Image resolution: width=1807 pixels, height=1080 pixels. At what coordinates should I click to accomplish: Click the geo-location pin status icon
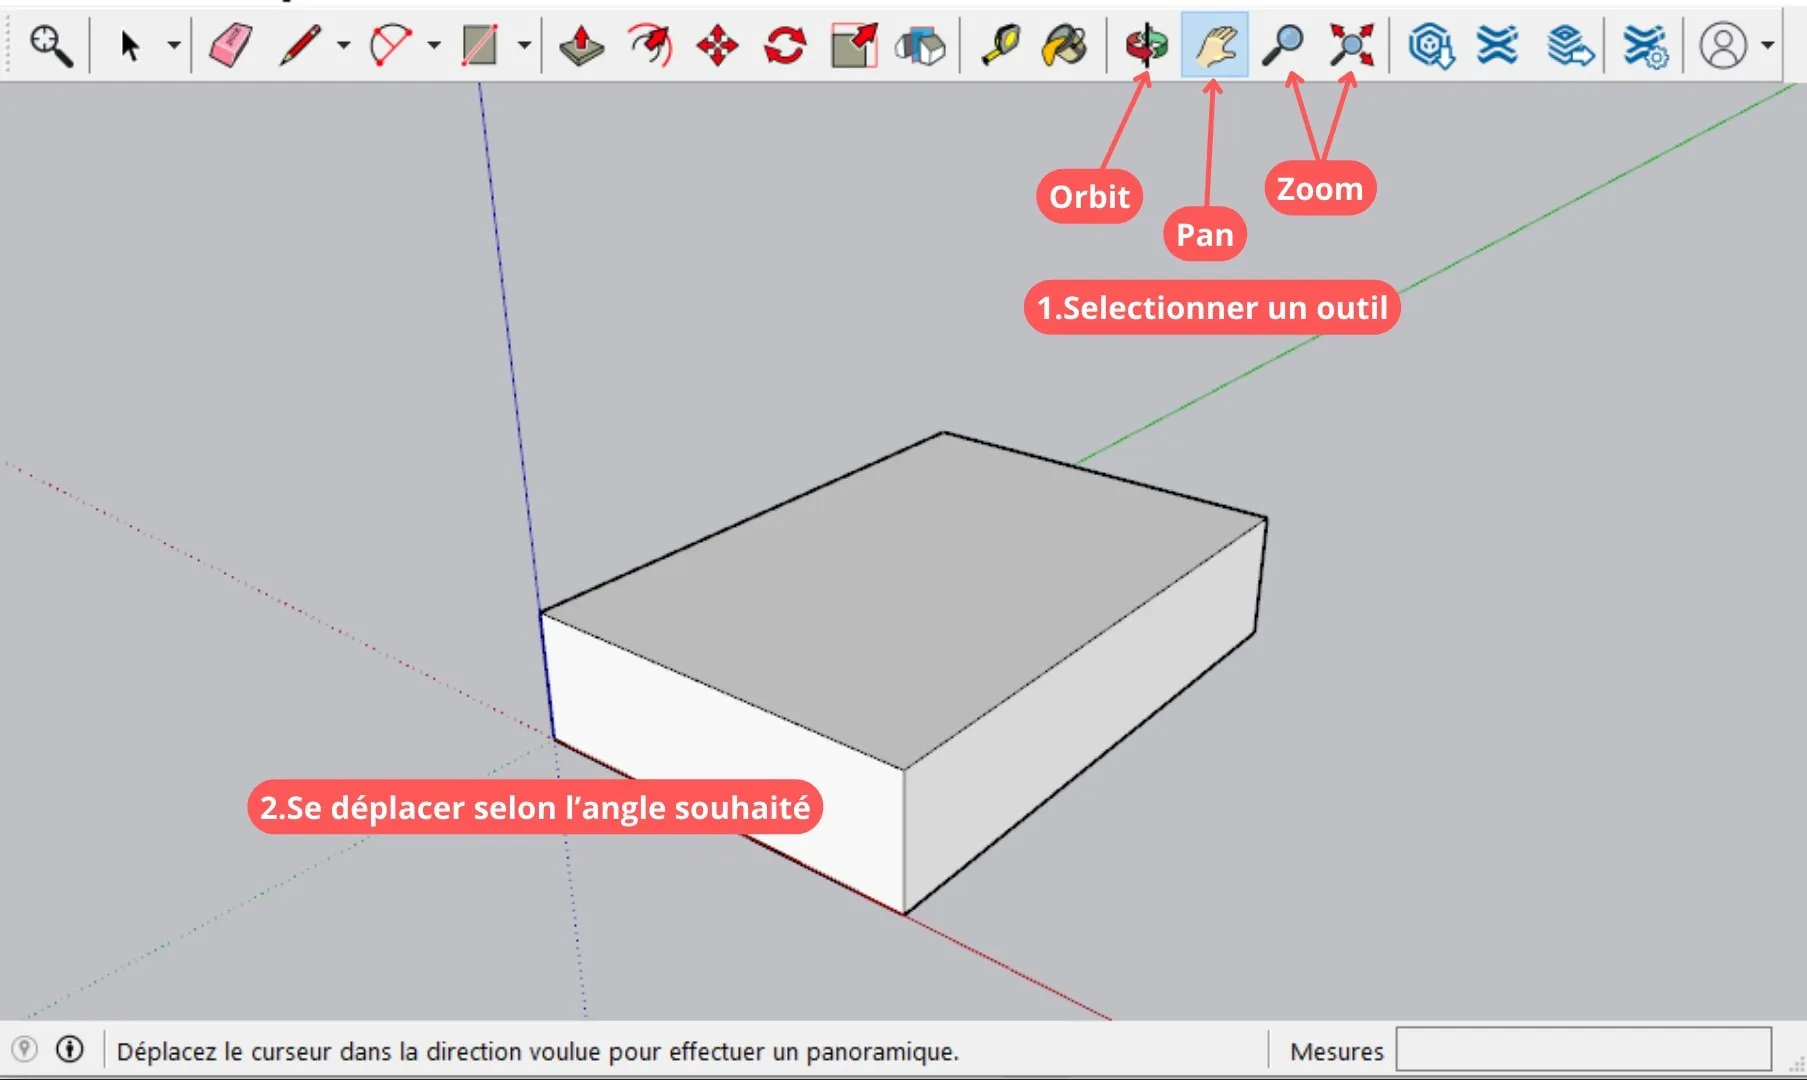tap(24, 1049)
